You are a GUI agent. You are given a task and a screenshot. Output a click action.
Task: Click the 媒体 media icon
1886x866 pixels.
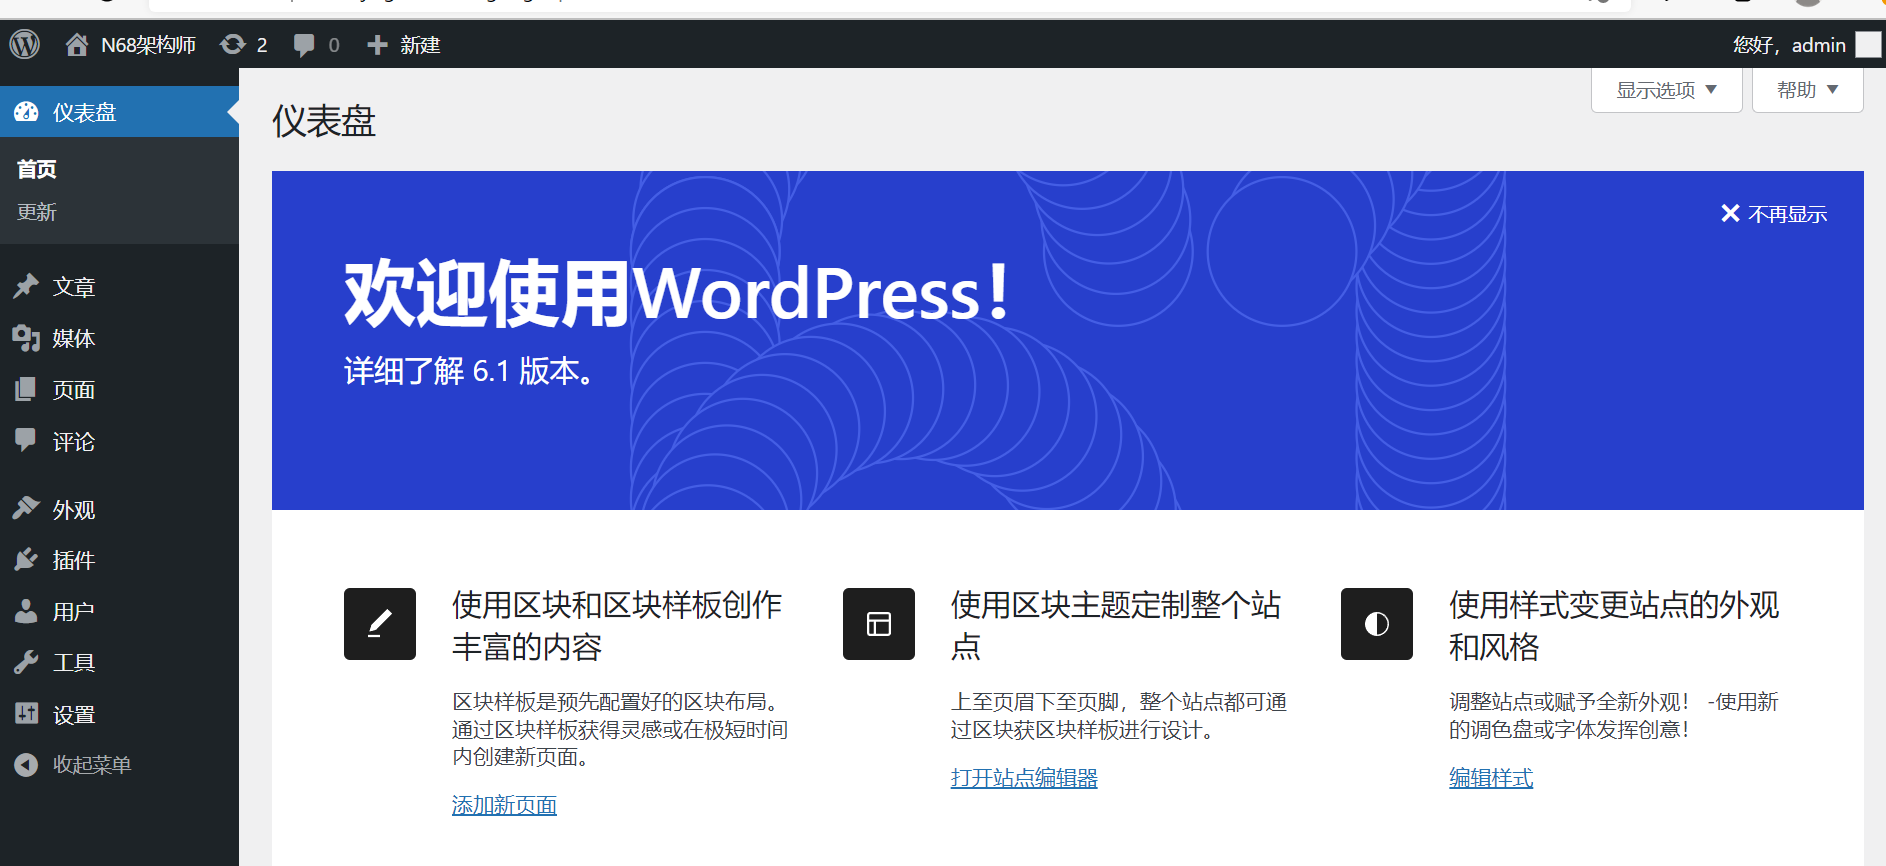tap(26, 338)
